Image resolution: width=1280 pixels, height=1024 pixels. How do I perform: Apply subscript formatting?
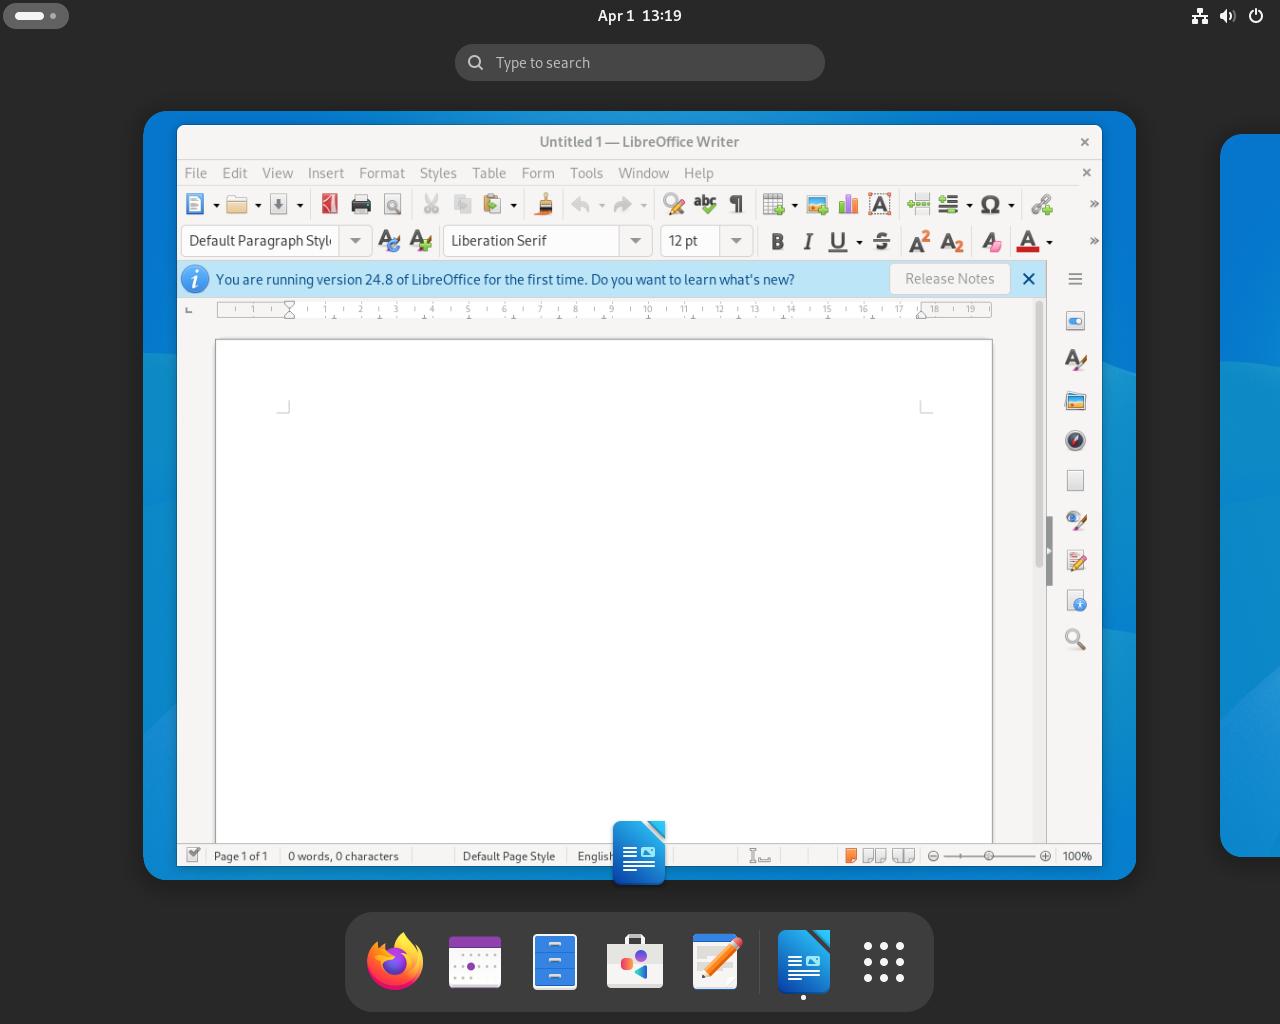point(952,241)
